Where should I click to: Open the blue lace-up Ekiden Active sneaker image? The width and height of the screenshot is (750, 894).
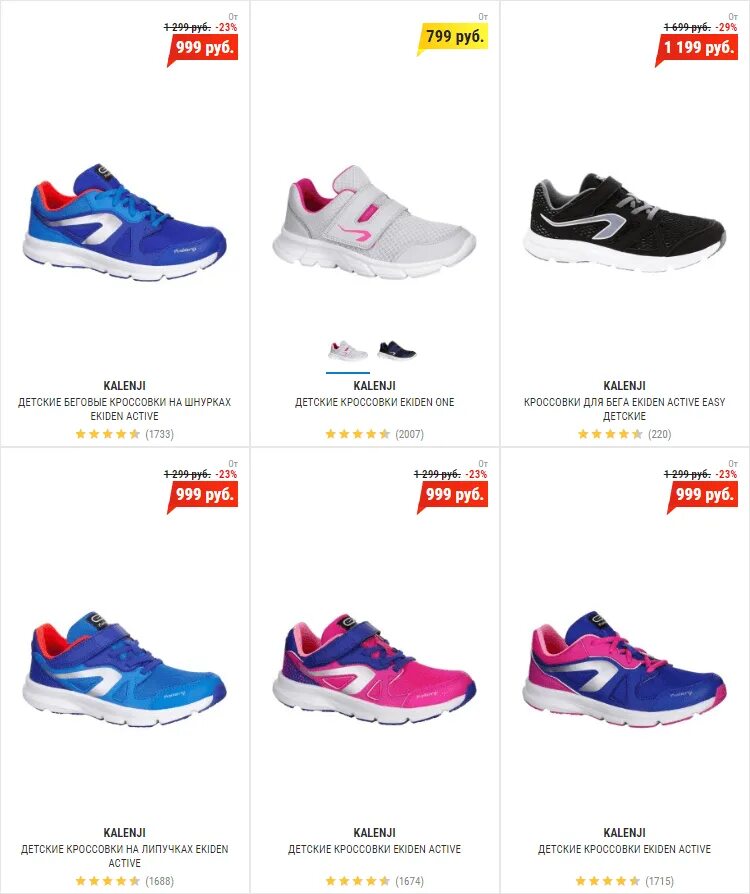tap(124, 222)
